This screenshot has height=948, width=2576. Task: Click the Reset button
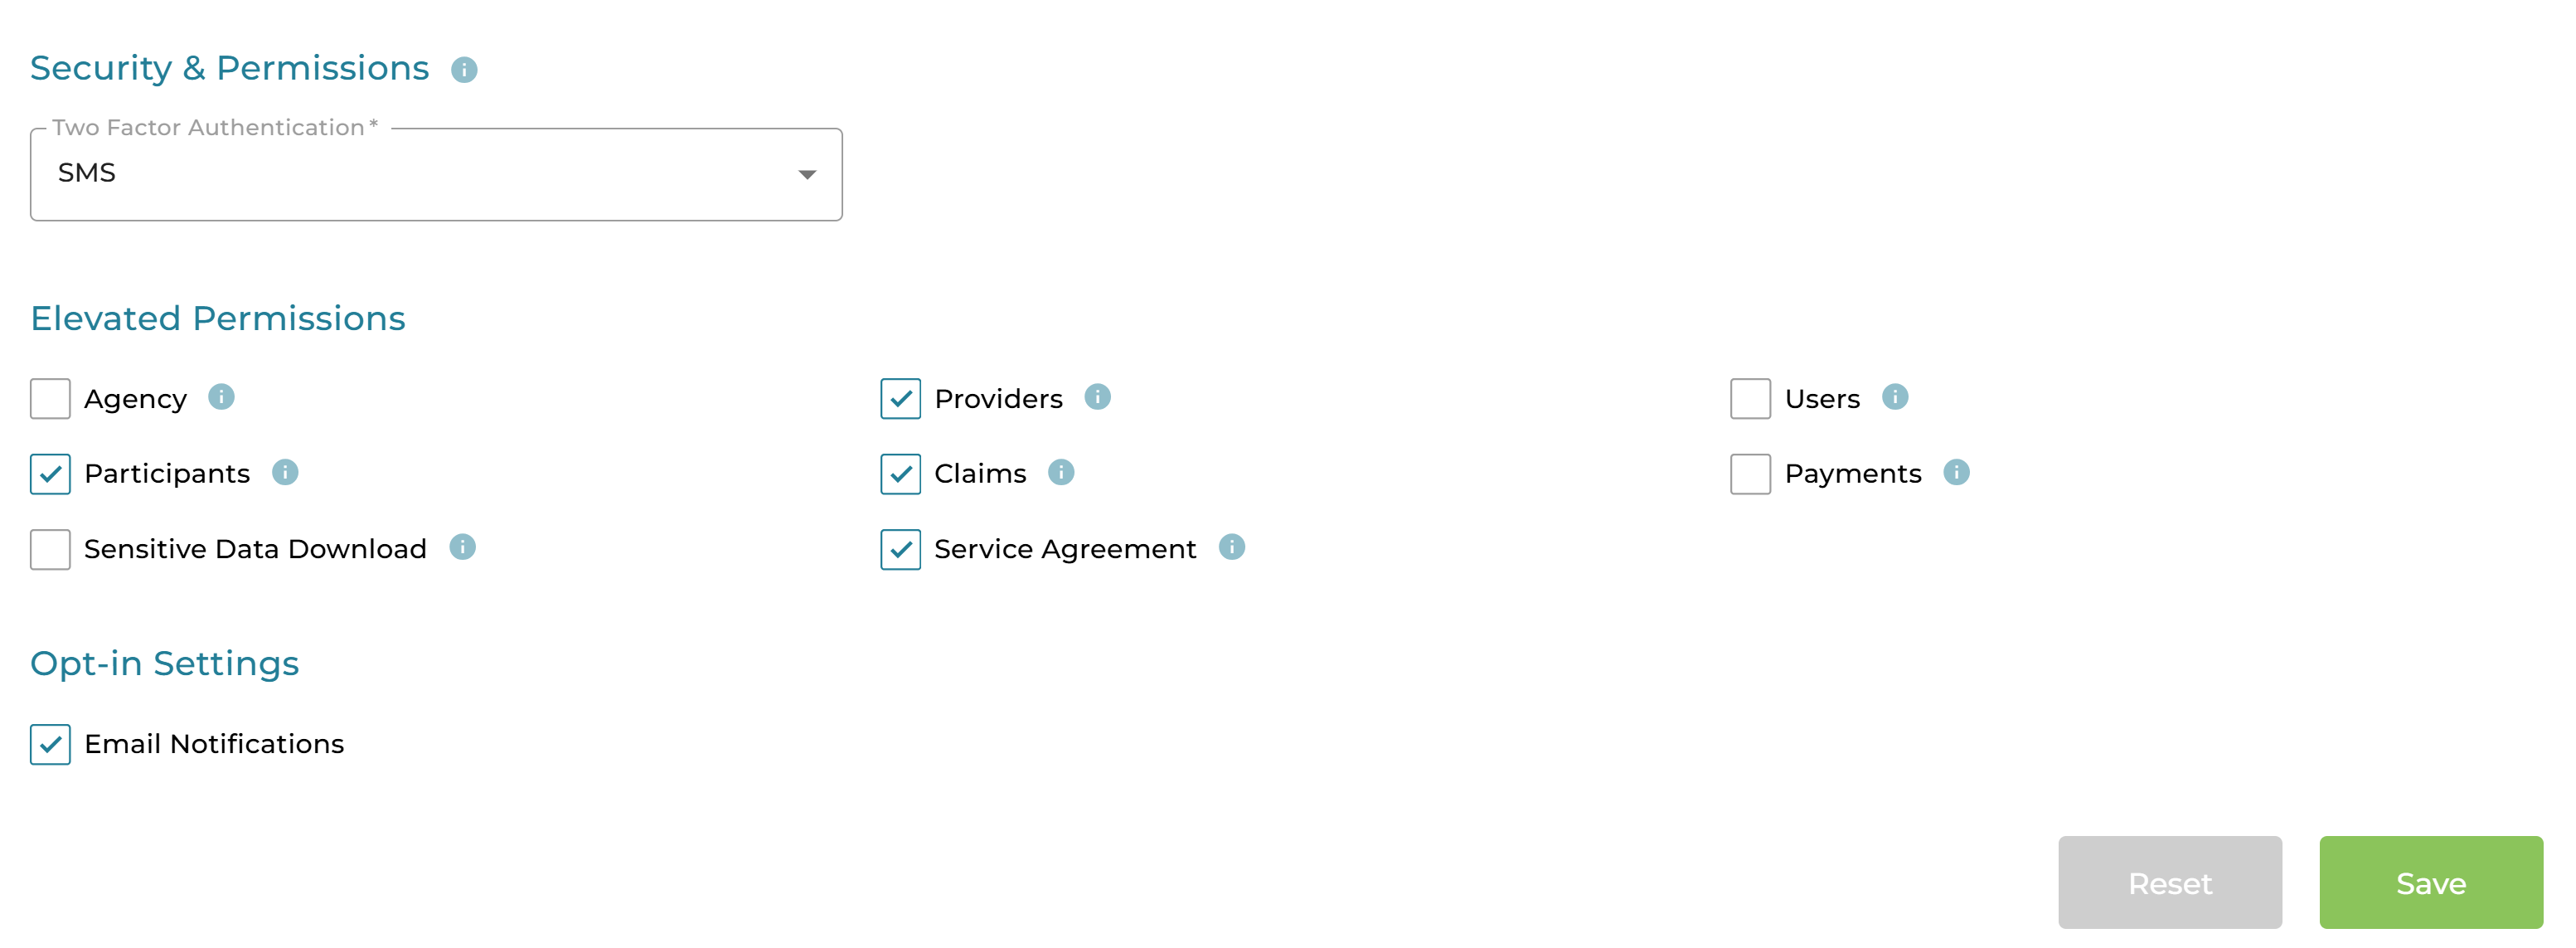[2169, 882]
